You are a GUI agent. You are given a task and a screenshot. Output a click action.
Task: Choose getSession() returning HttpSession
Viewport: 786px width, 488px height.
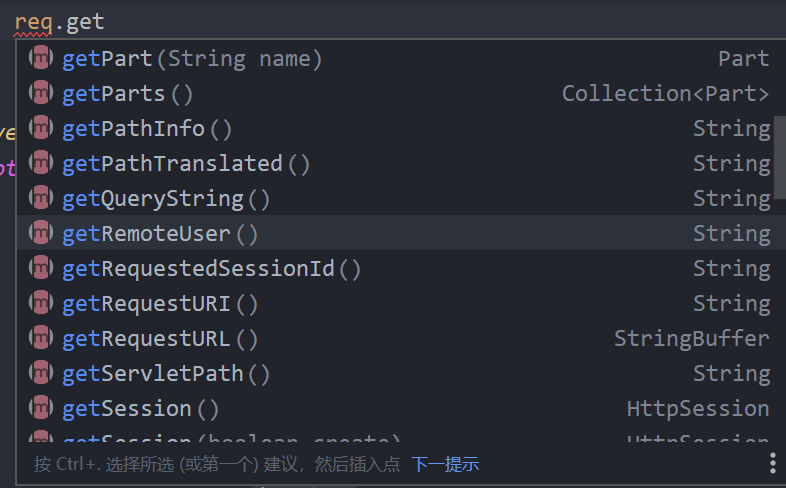[x=140, y=409]
